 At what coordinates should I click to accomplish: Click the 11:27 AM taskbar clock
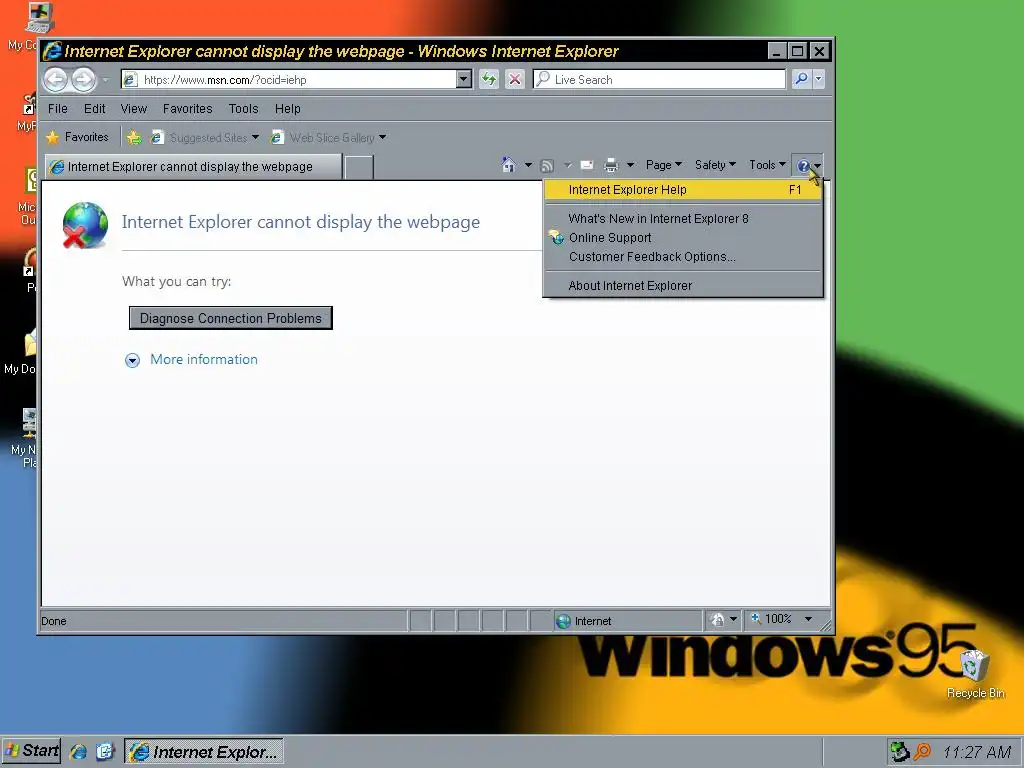[x=977, y=752]
